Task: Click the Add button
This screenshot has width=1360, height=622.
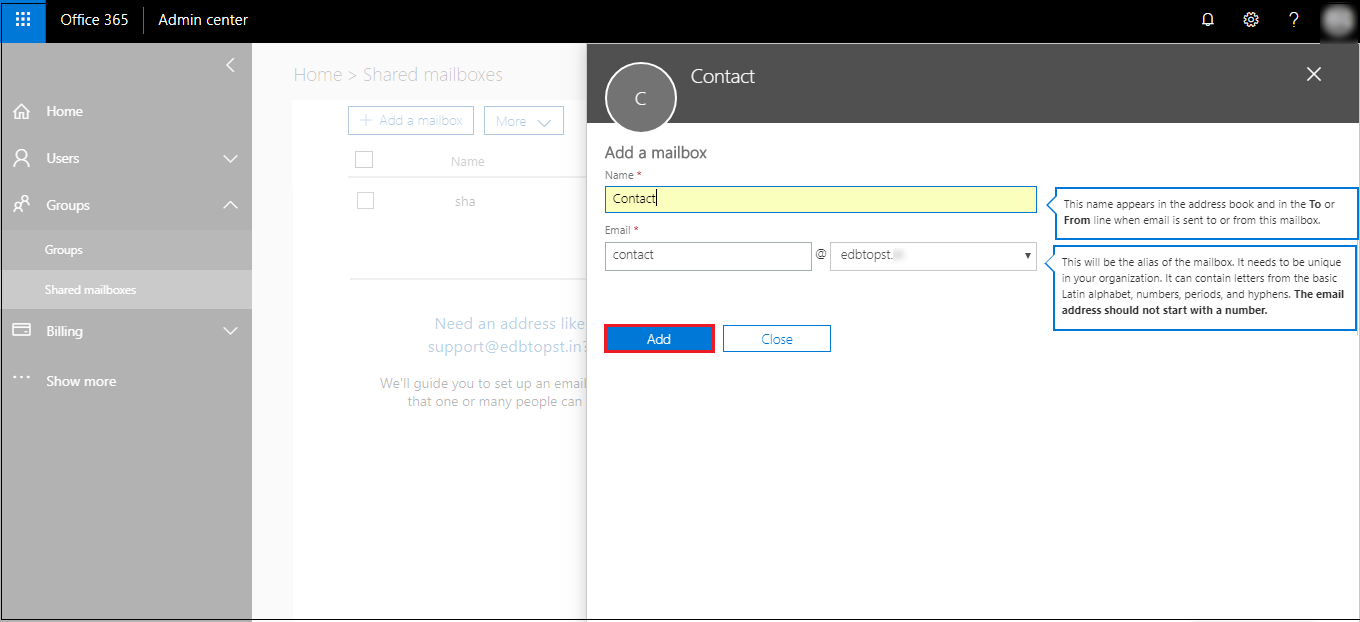Action: (x=659, y=339)
